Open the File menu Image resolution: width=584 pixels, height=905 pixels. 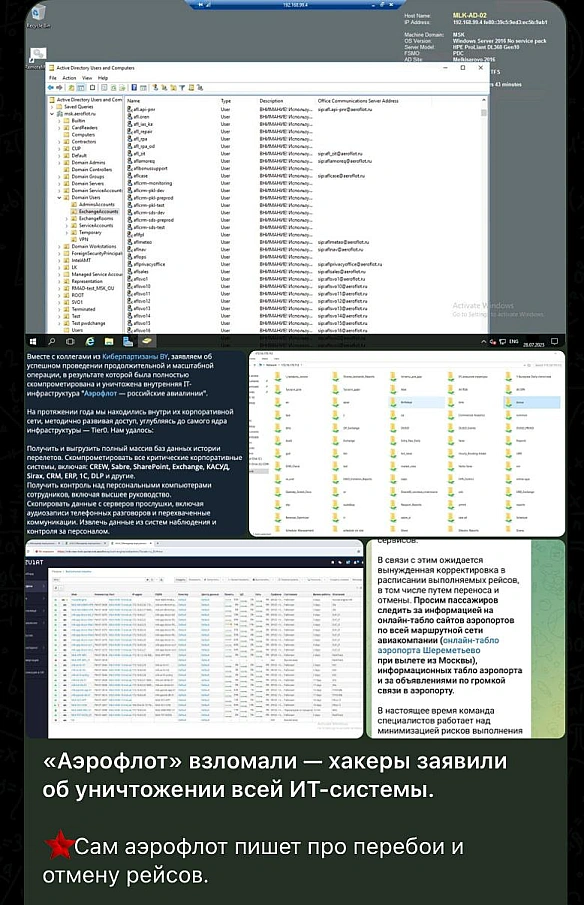point(53,78)
